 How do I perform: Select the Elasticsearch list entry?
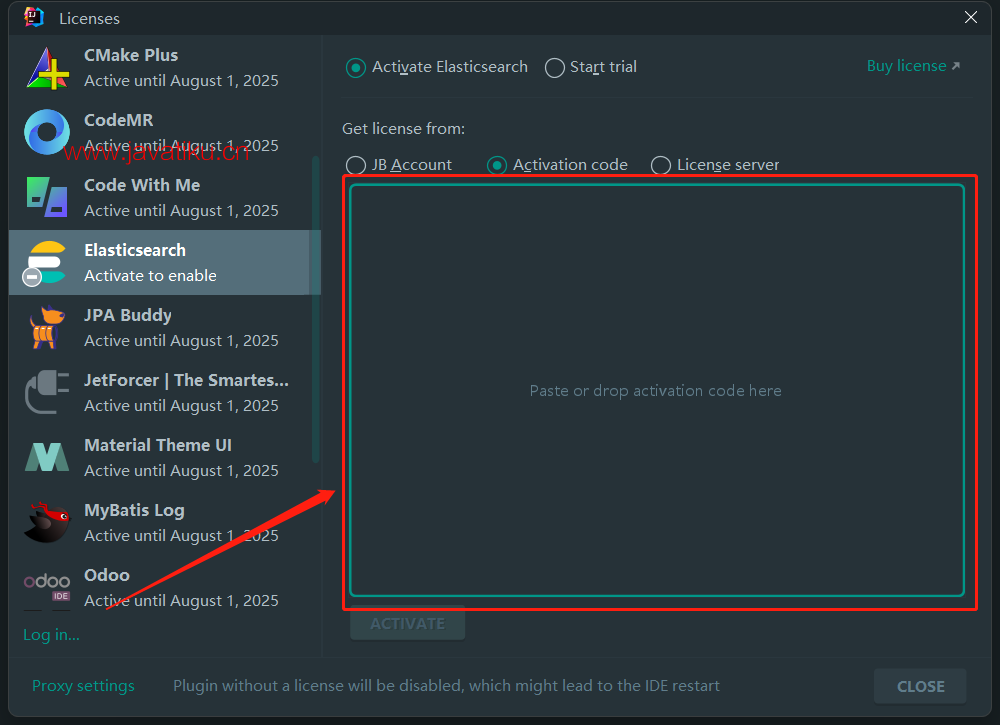165,263
